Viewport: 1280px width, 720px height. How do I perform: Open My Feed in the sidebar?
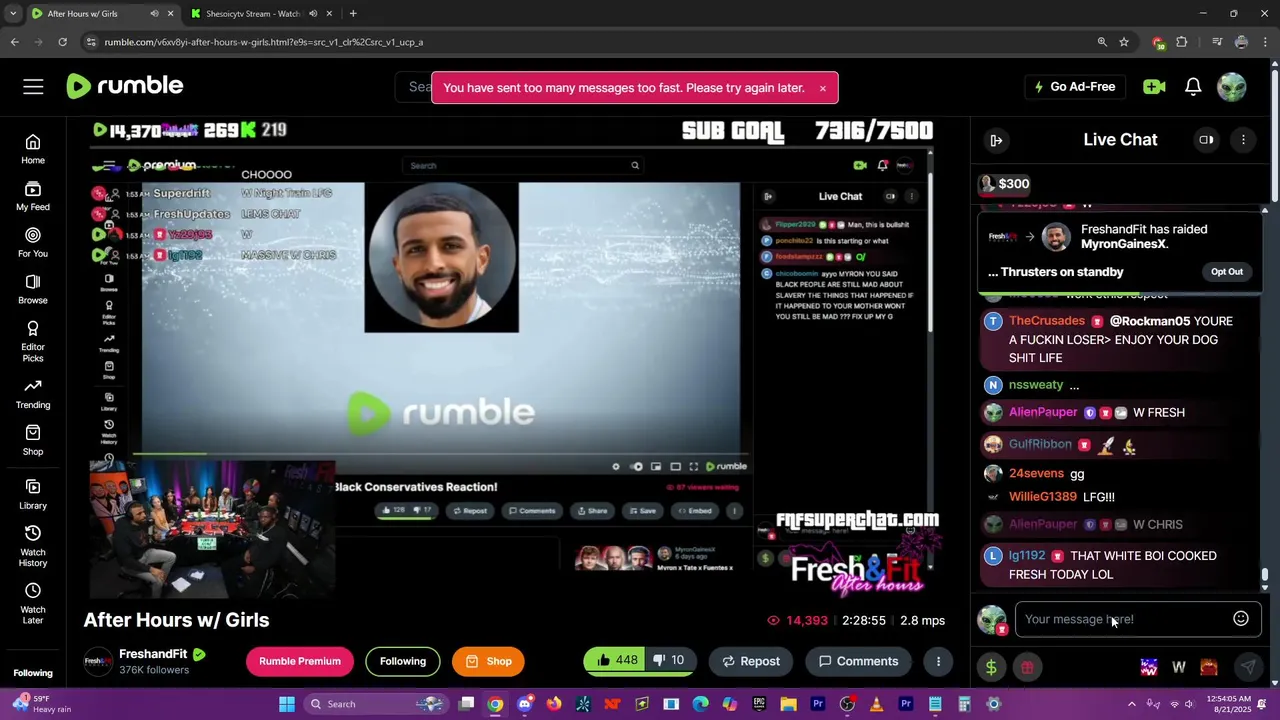pos(33,196)
